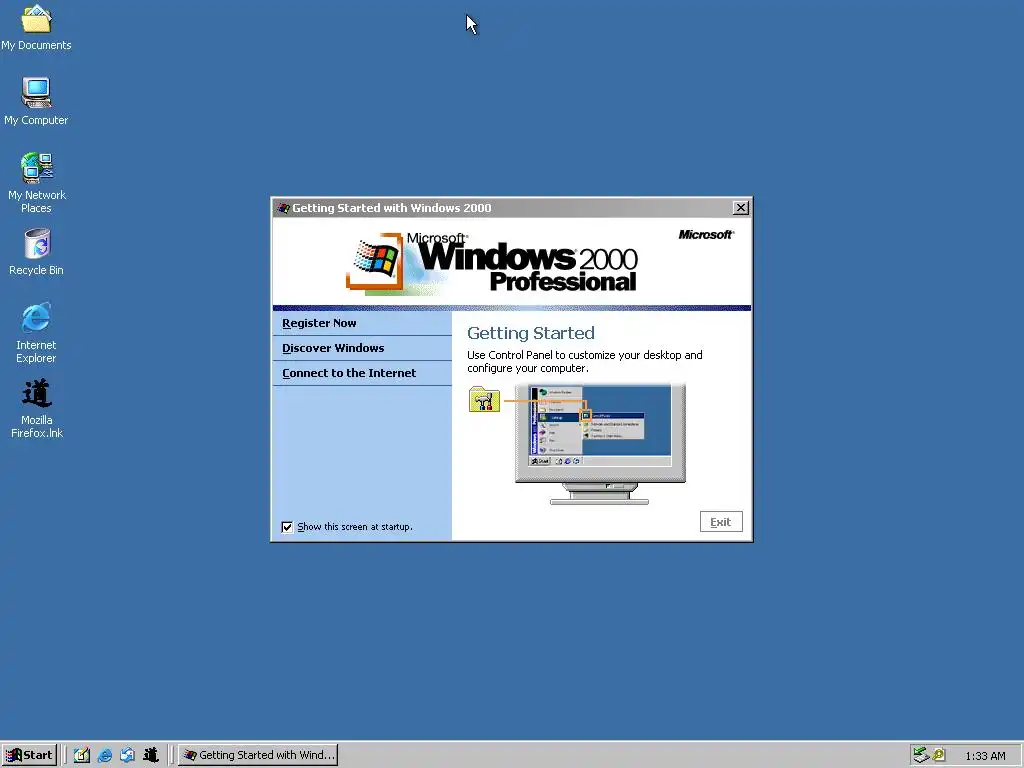Launch Internet Explorer from Quick Launch
The width and height of the screenshot is (1024, 768).
pos(104,755)
